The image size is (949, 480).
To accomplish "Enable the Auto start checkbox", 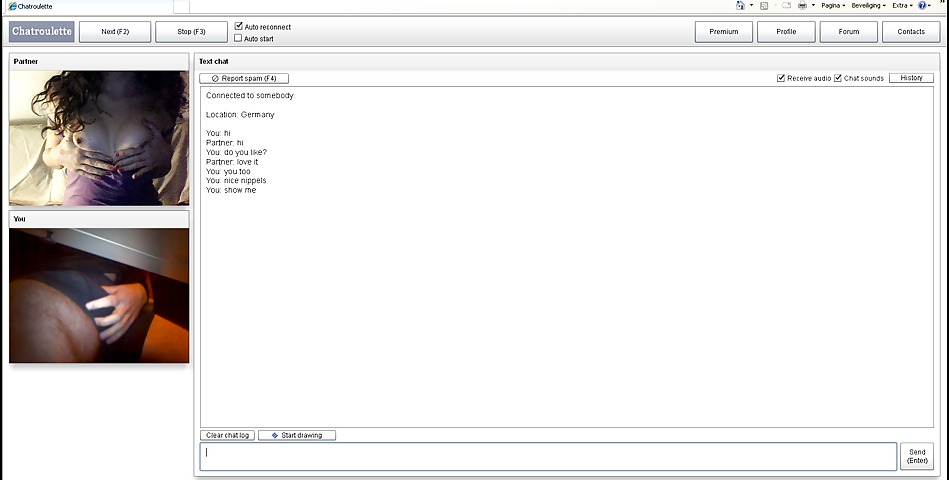I will click(x=238, y=38).
